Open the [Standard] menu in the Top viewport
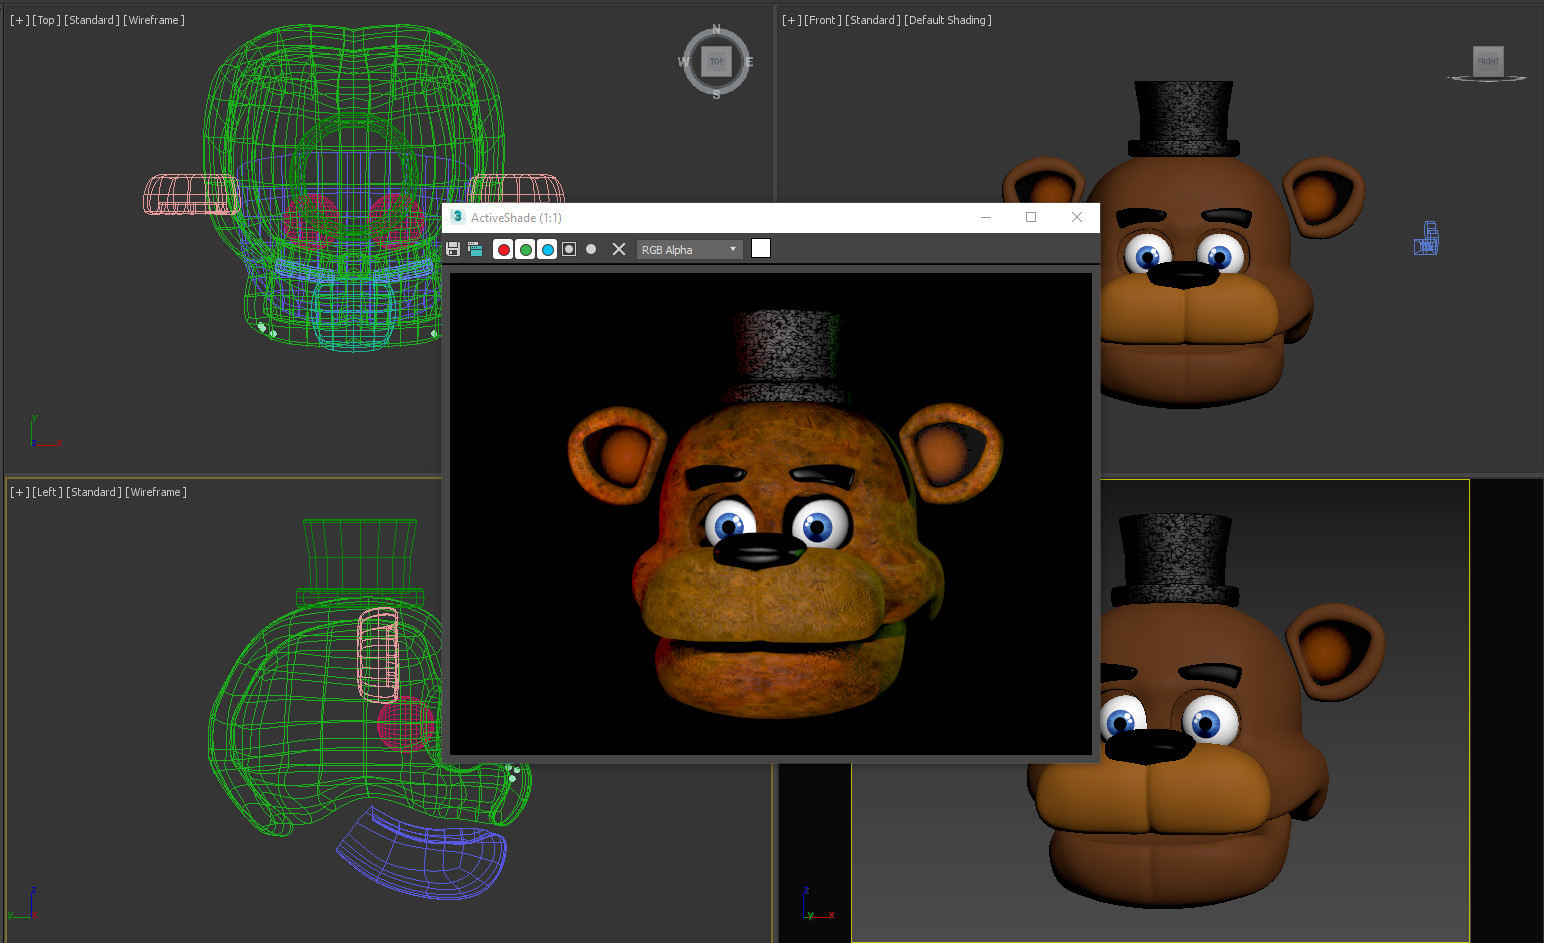1544x943 pixels. tap(92, 20)
